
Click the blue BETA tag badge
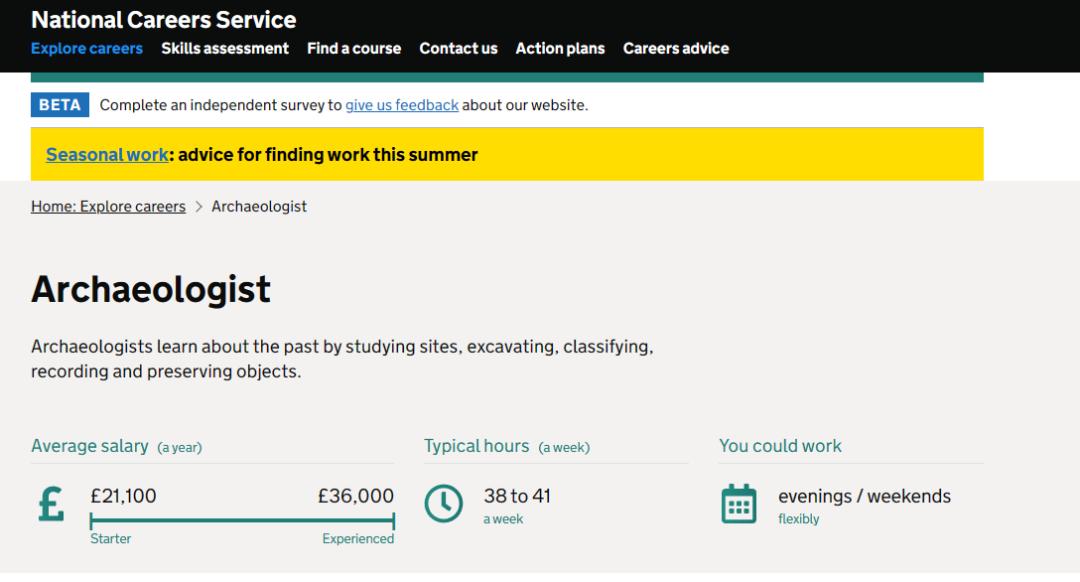(60, 105)
